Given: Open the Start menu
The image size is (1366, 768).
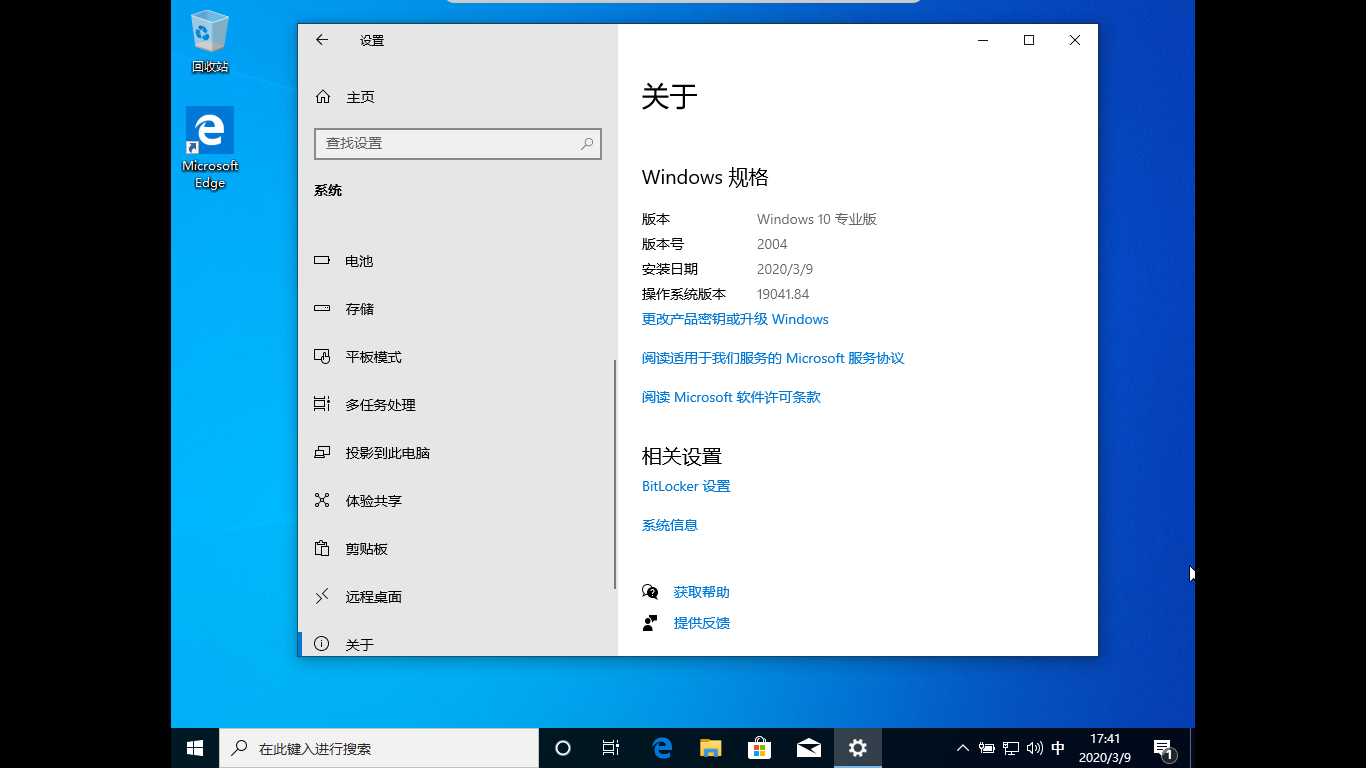Looking at the screenshot, I should pyautogui.click(x=193, y=747).
